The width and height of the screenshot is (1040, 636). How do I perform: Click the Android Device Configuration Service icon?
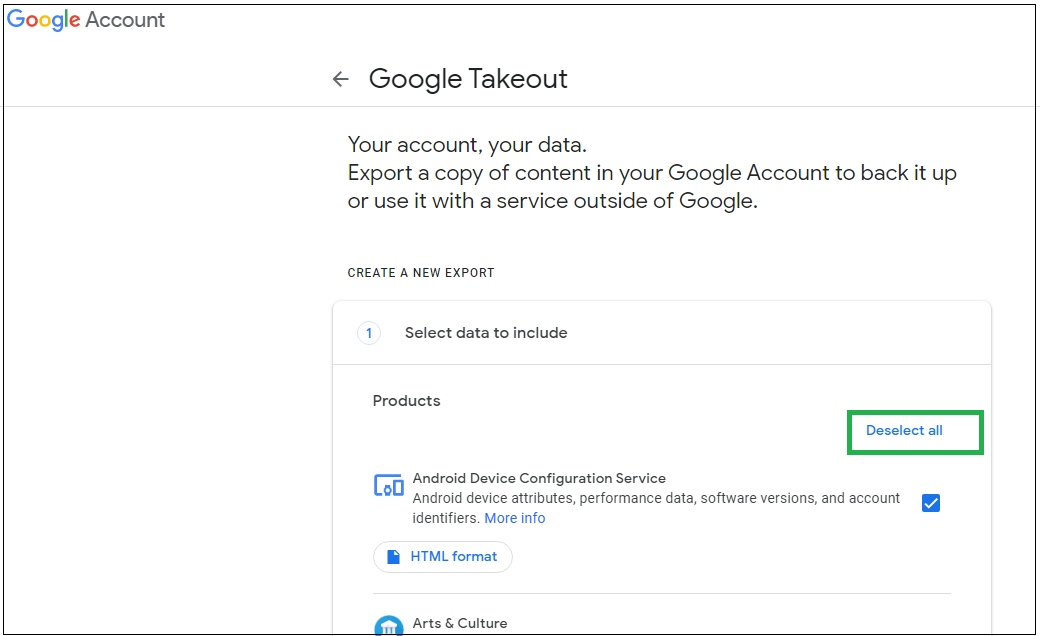pos(389,486)
